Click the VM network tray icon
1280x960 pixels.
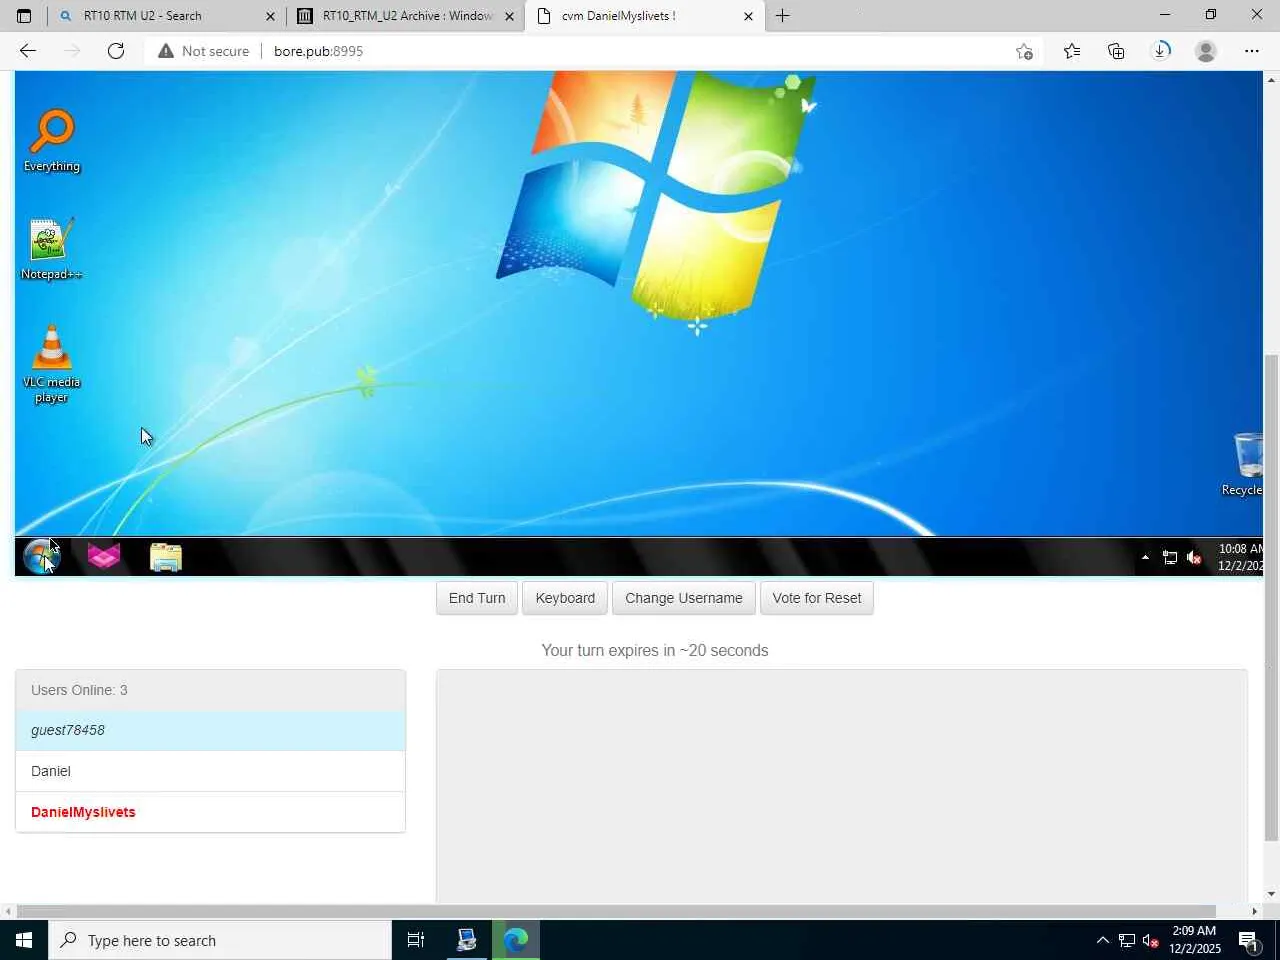tap(1169, 558)
